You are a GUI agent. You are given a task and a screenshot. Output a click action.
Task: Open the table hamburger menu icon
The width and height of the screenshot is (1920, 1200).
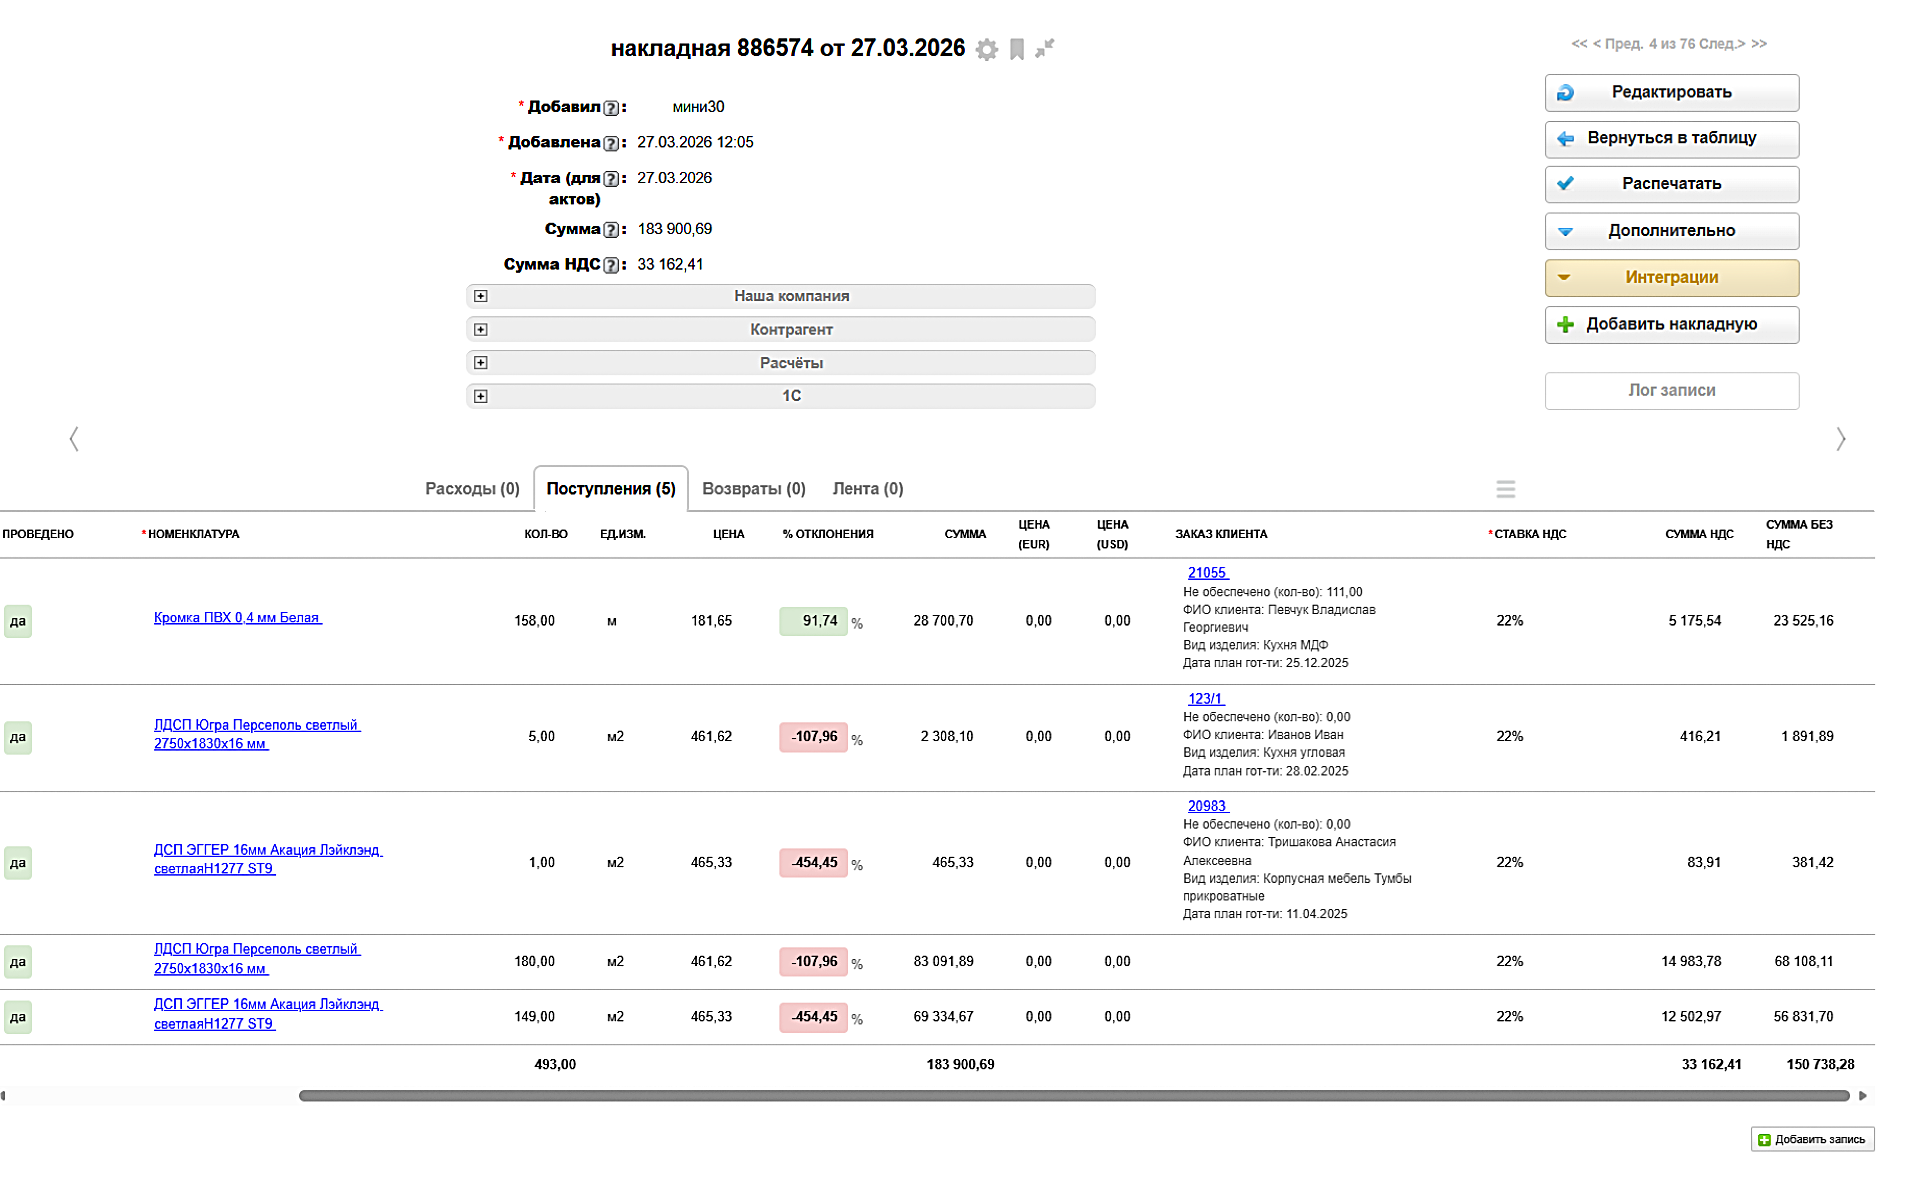[x=1505, y=489]
